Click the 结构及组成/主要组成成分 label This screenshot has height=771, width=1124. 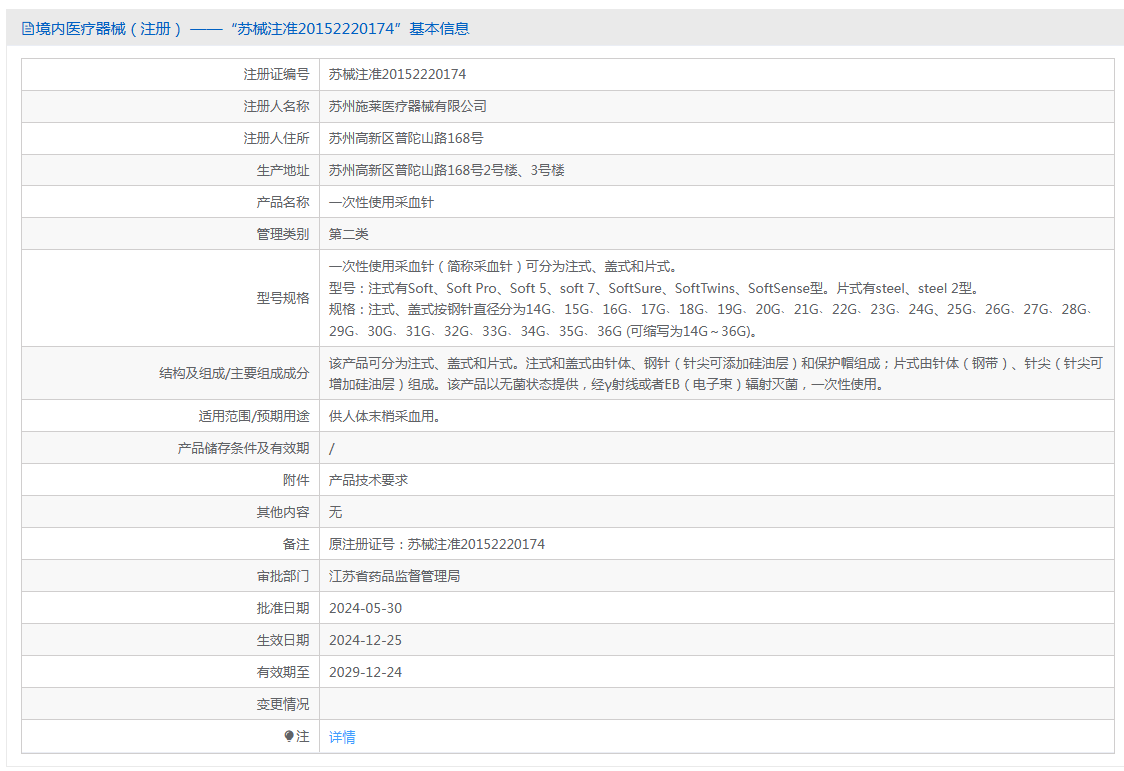click(234, 373)
